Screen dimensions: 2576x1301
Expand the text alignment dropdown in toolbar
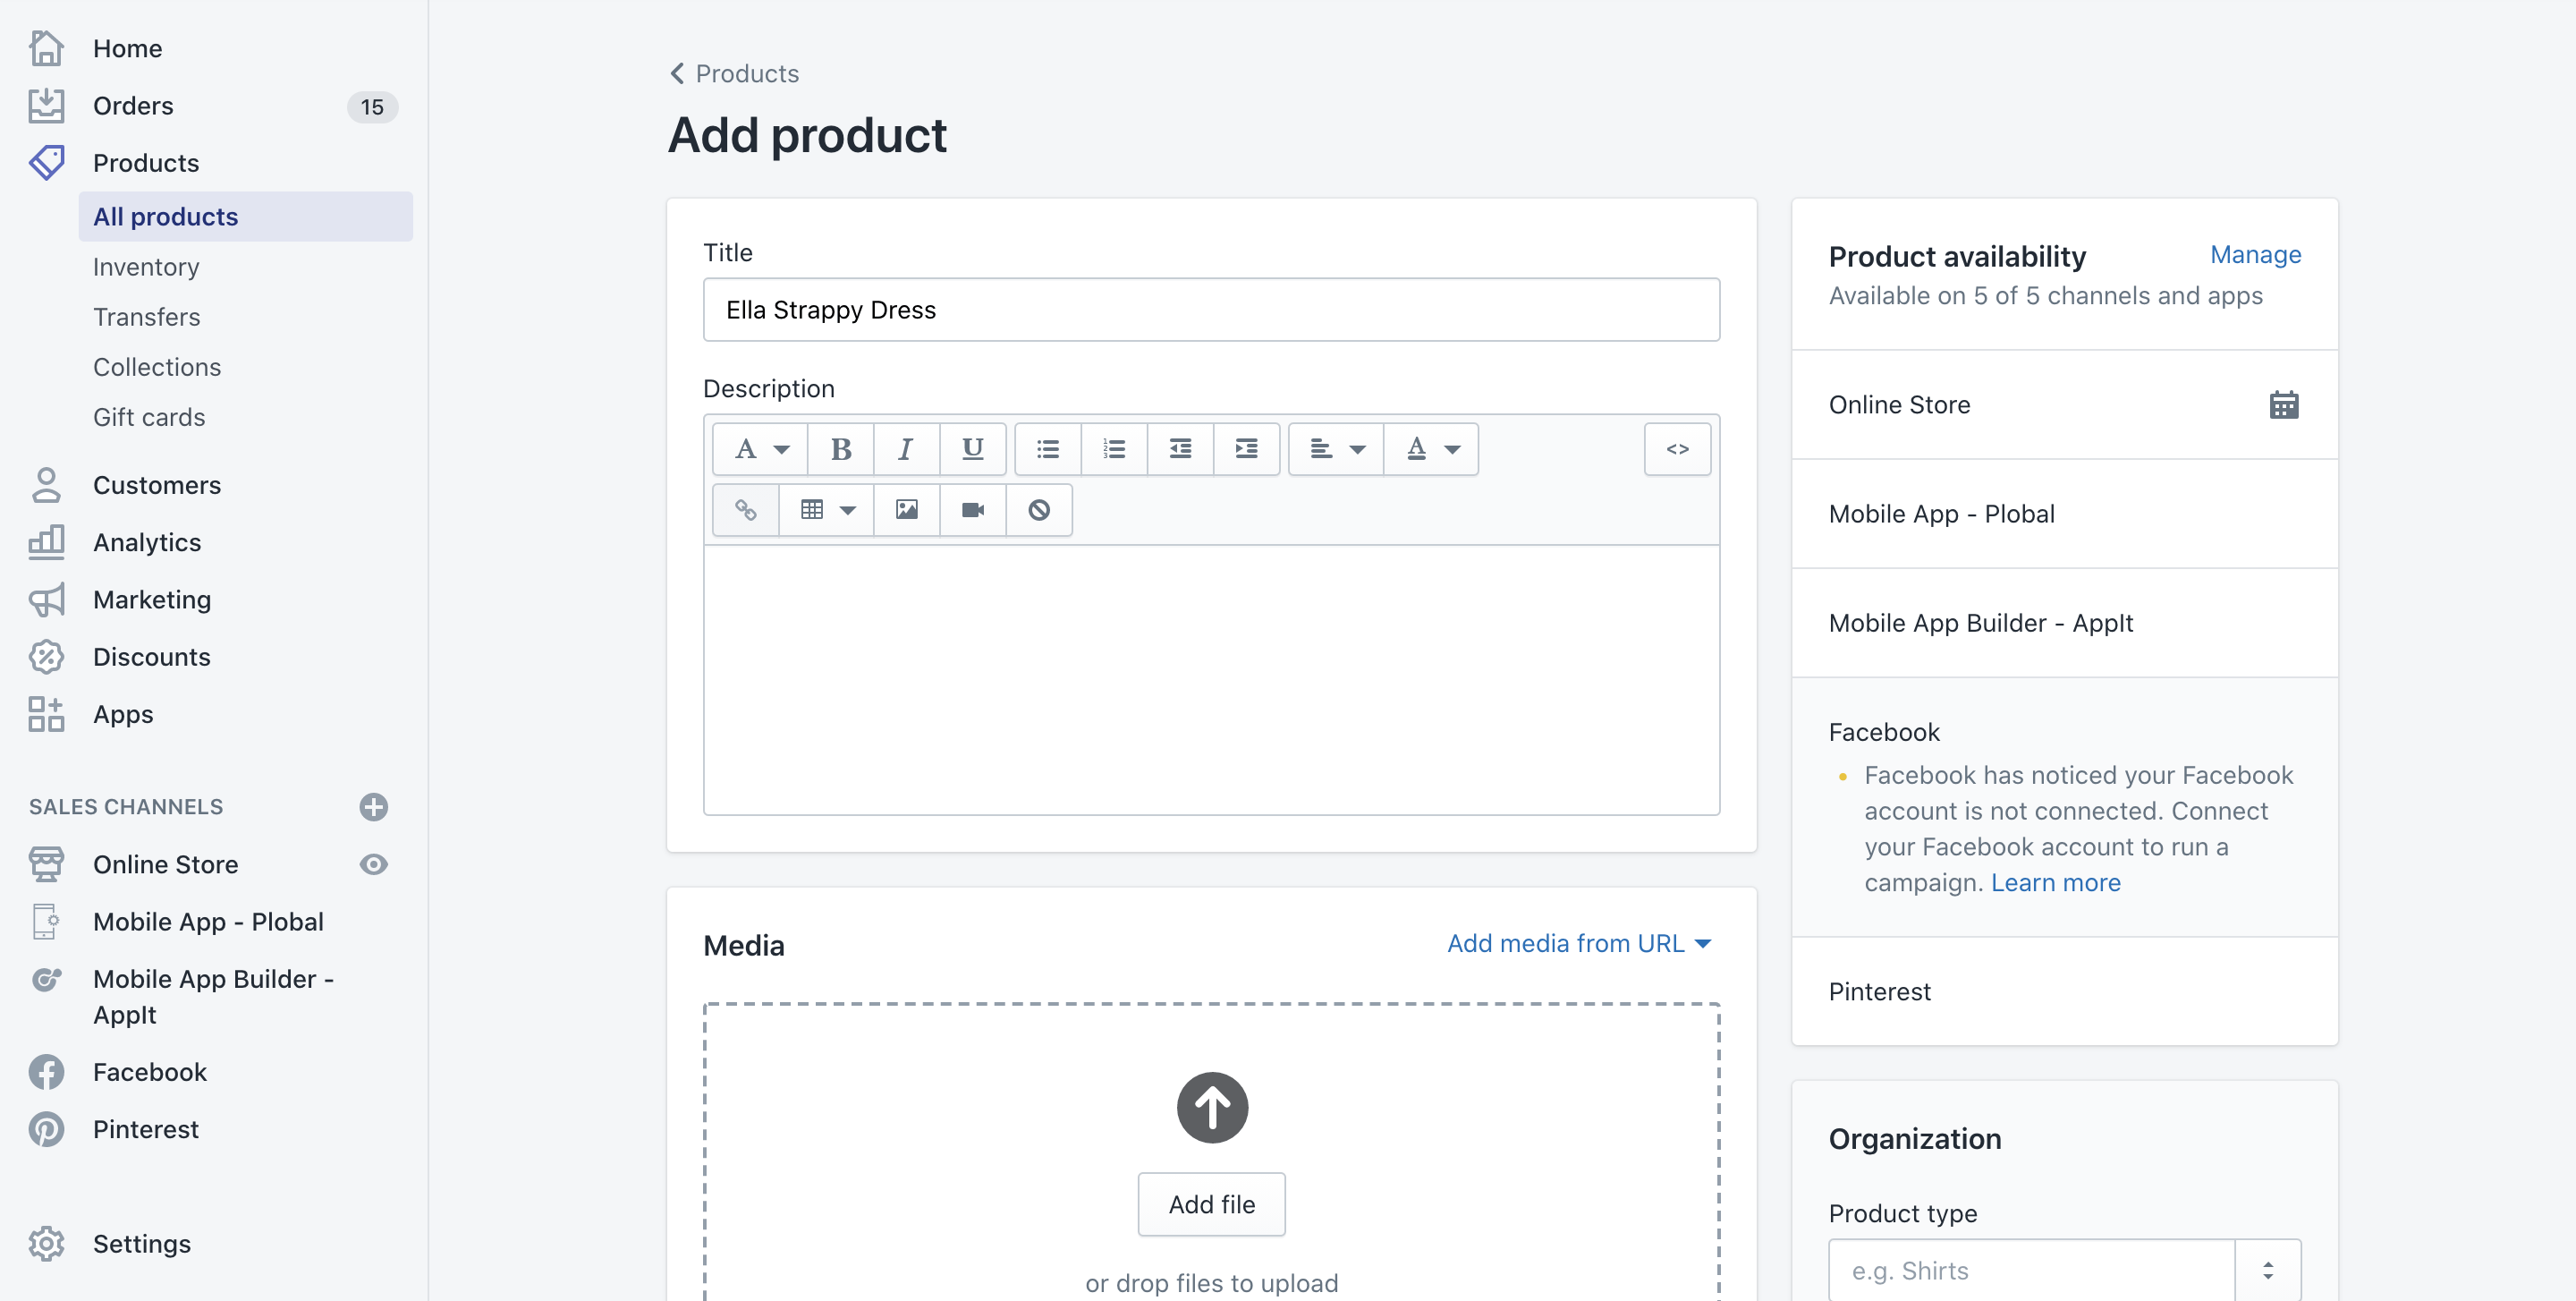[1335, 448]
